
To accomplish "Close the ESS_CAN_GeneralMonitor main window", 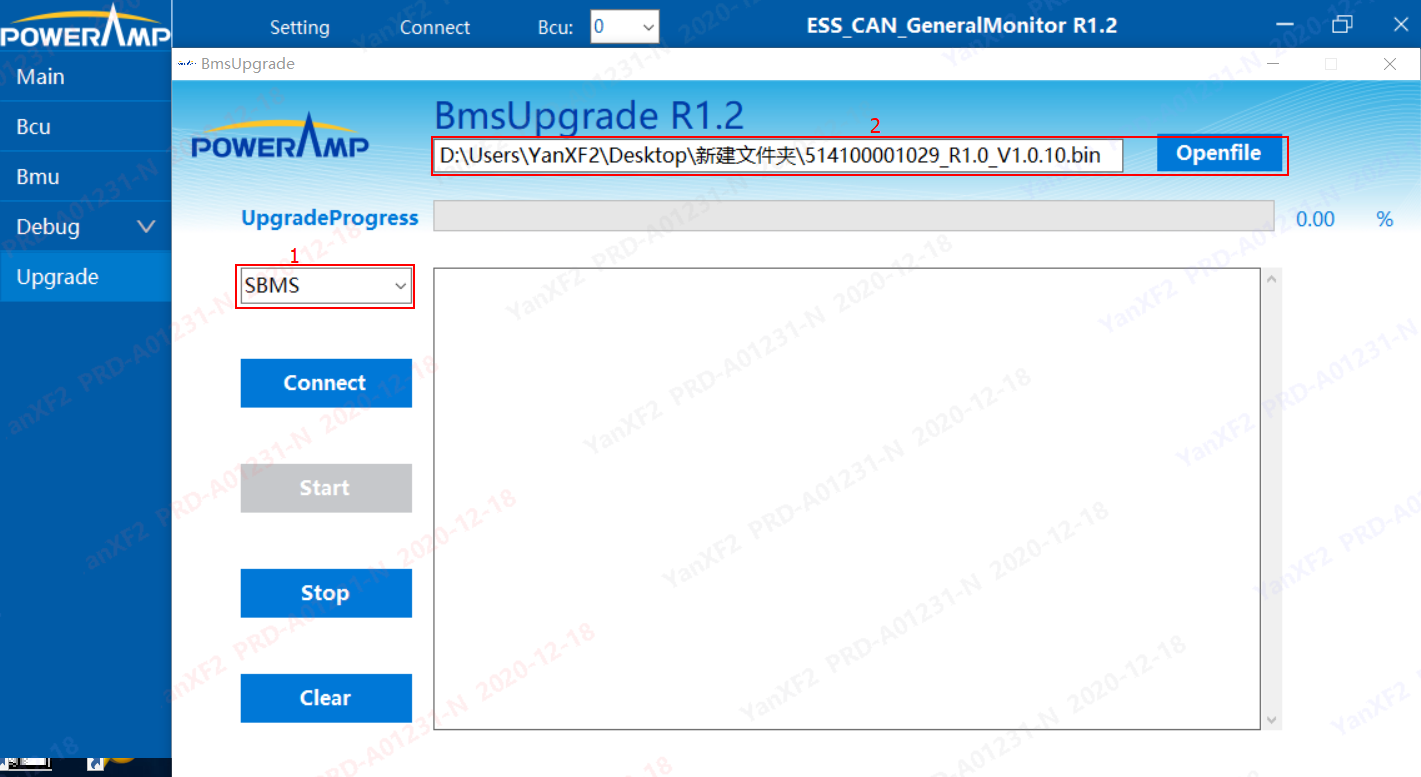I will click(1399, 25).
